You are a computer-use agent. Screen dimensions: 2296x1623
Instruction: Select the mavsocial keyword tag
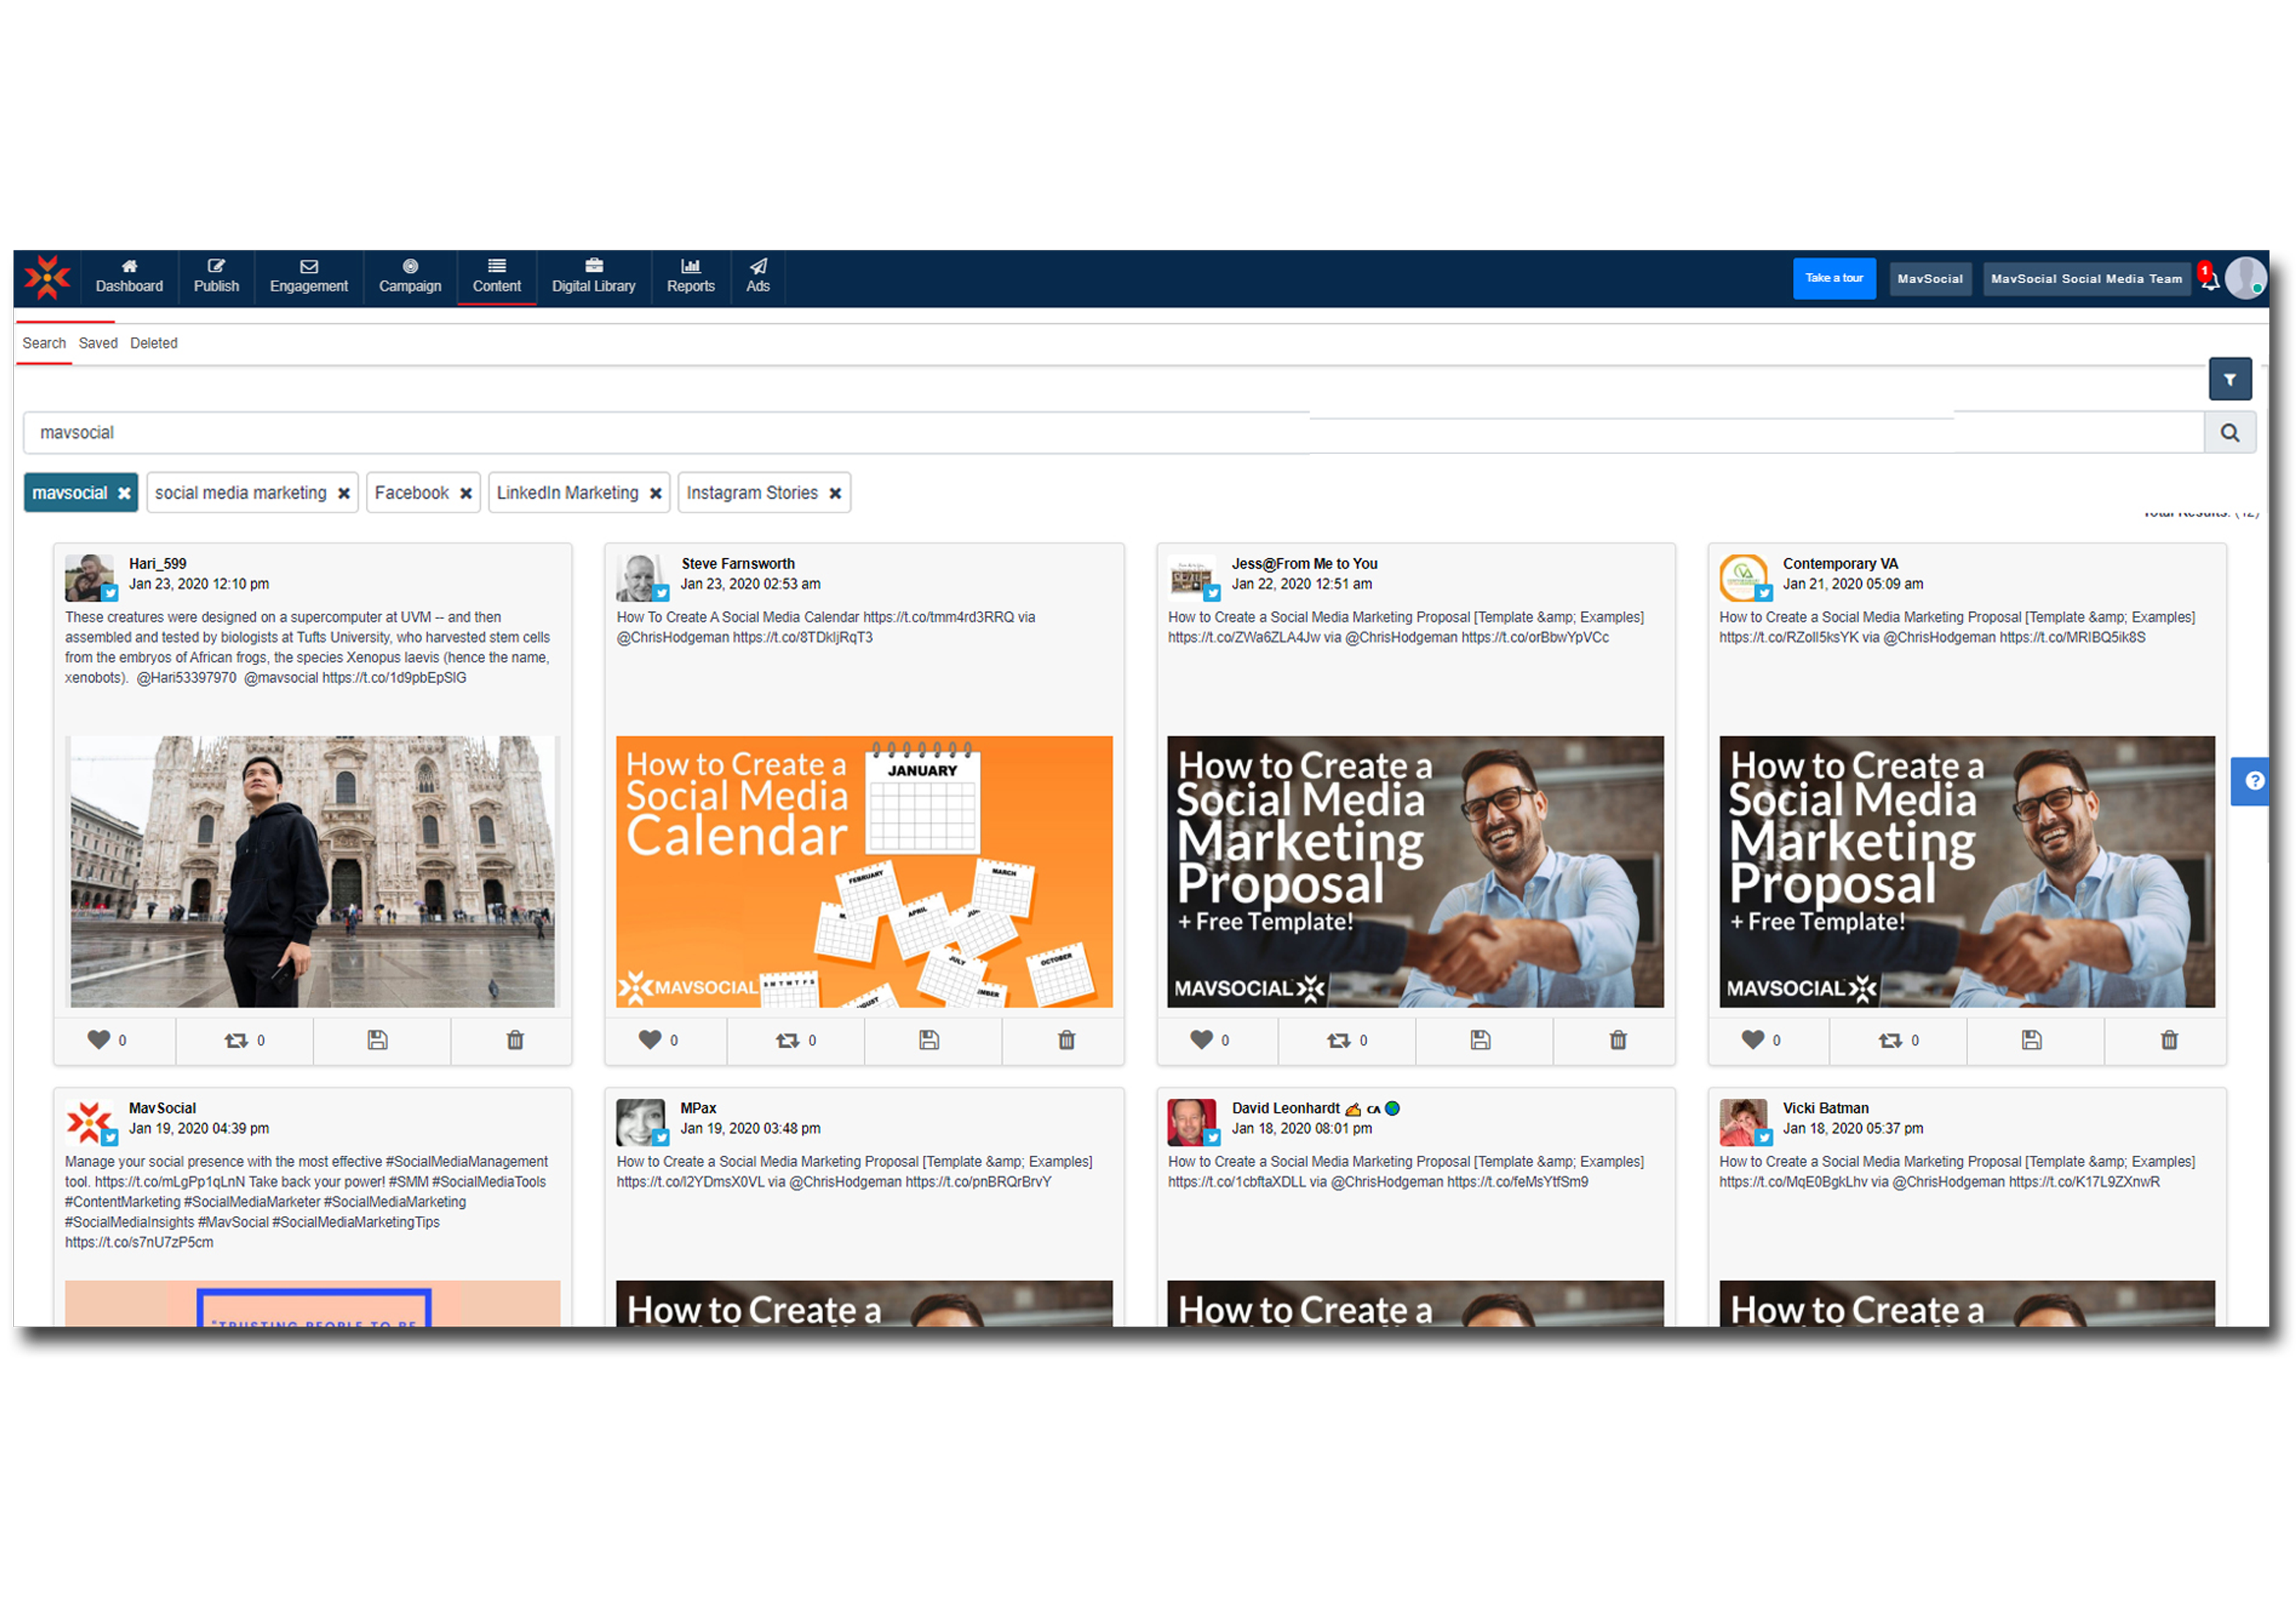click(69, 493)
